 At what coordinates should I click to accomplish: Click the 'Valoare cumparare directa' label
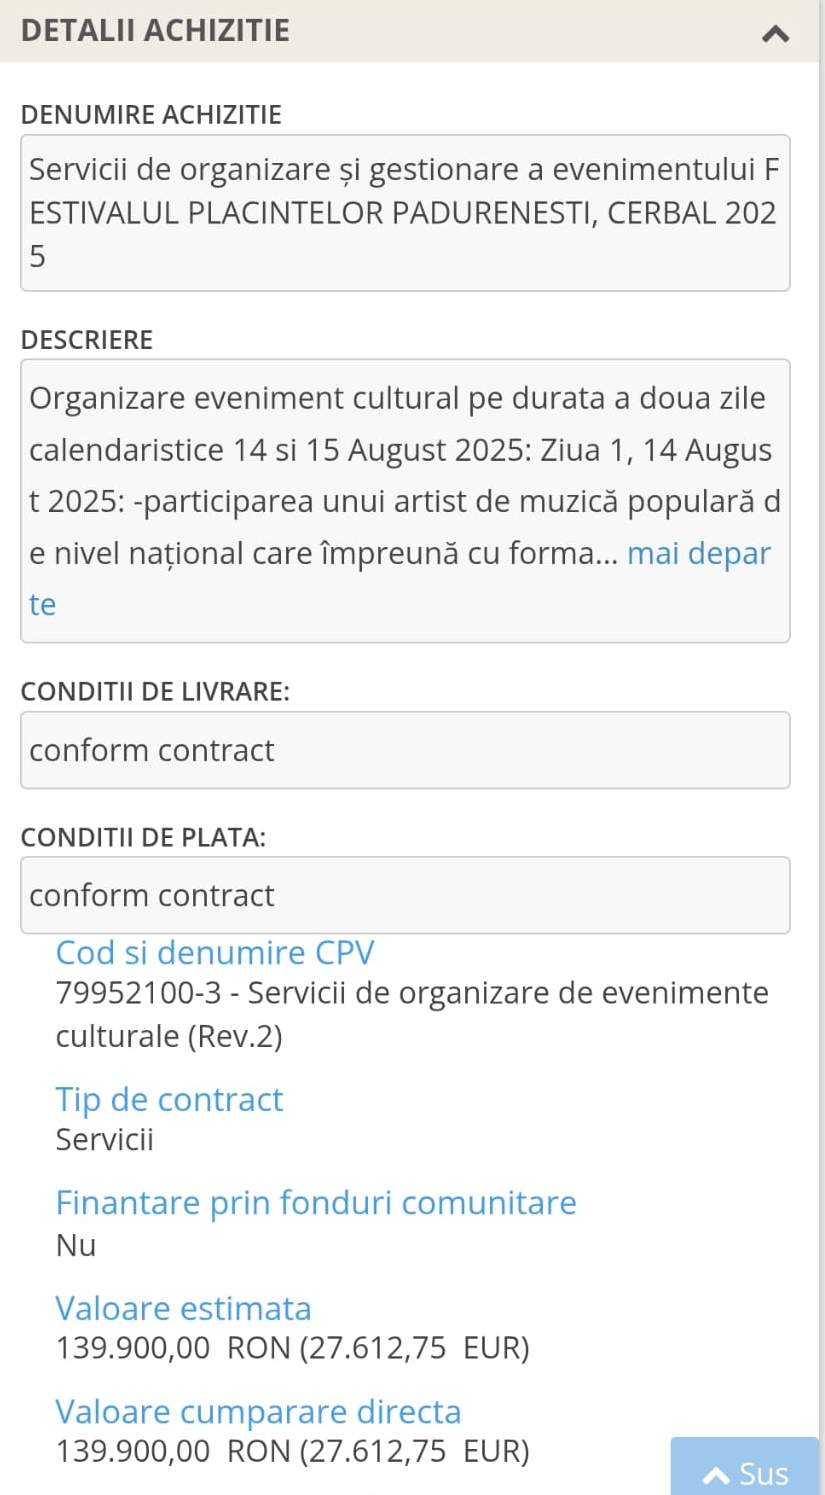pyautogui.click(x=258, y=1411)
